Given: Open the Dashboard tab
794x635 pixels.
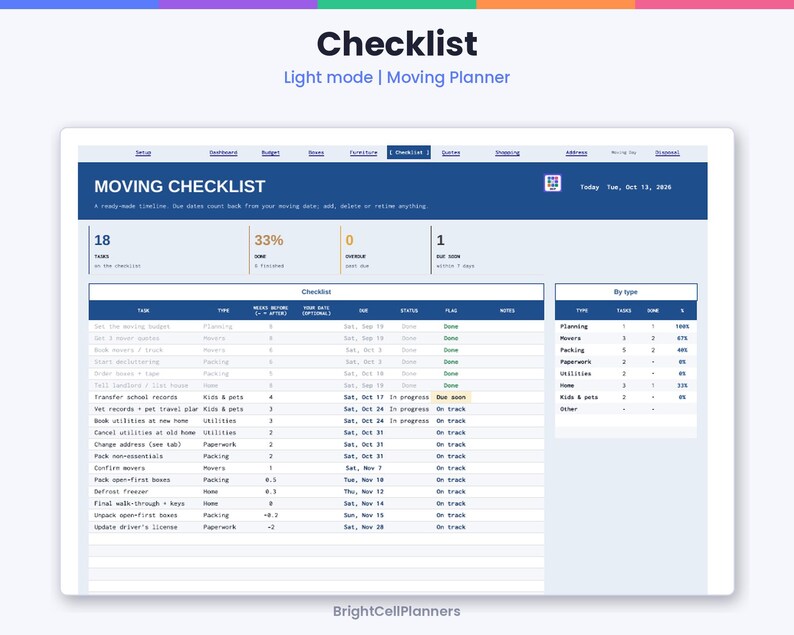Looking at the screenshot, I should click(x=223, y=152).
